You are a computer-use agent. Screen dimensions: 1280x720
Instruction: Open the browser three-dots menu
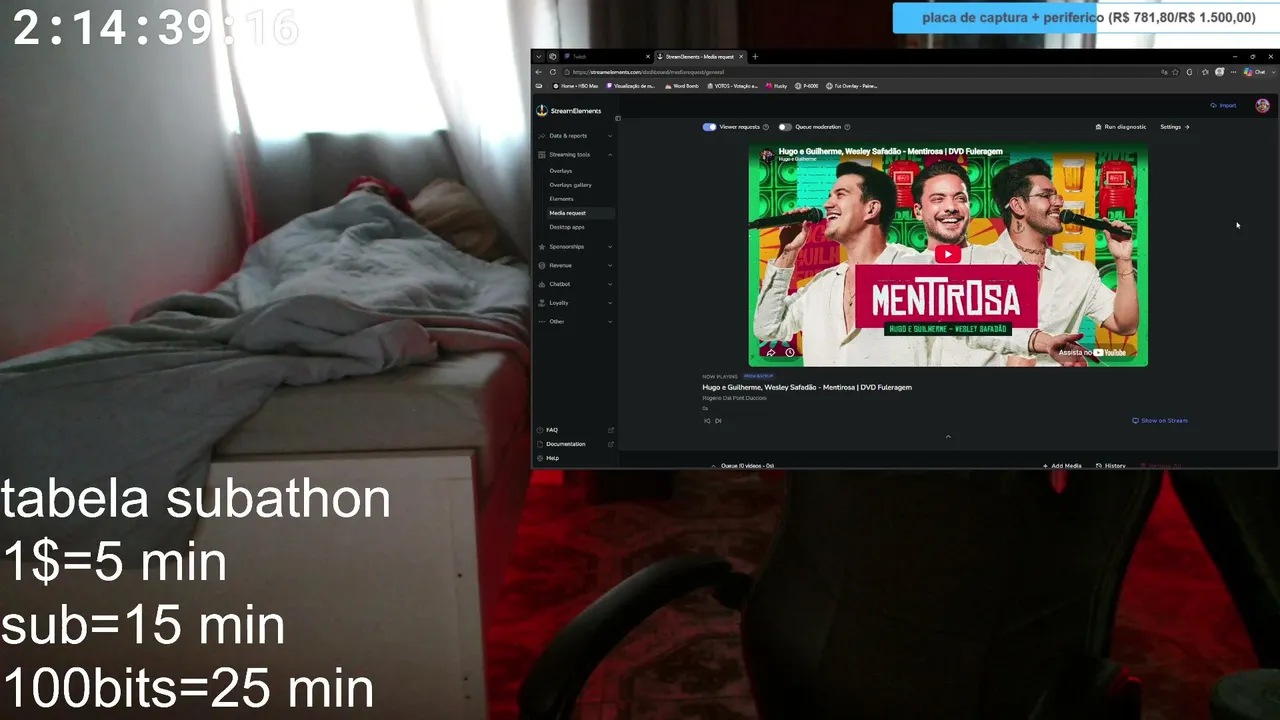coord(1233,72)
